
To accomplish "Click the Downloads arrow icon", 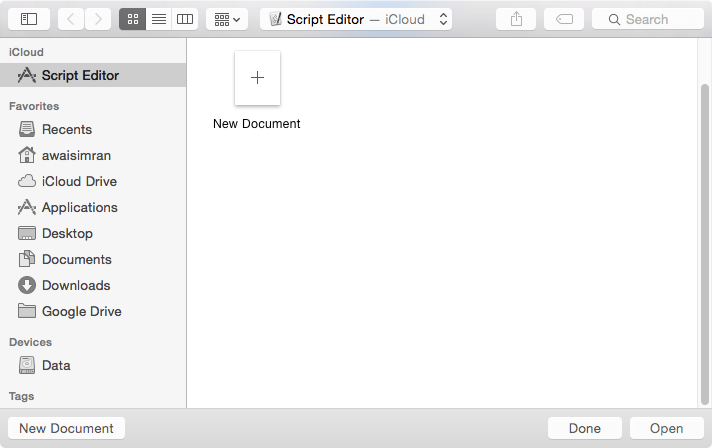I will (x=27, y=285).
